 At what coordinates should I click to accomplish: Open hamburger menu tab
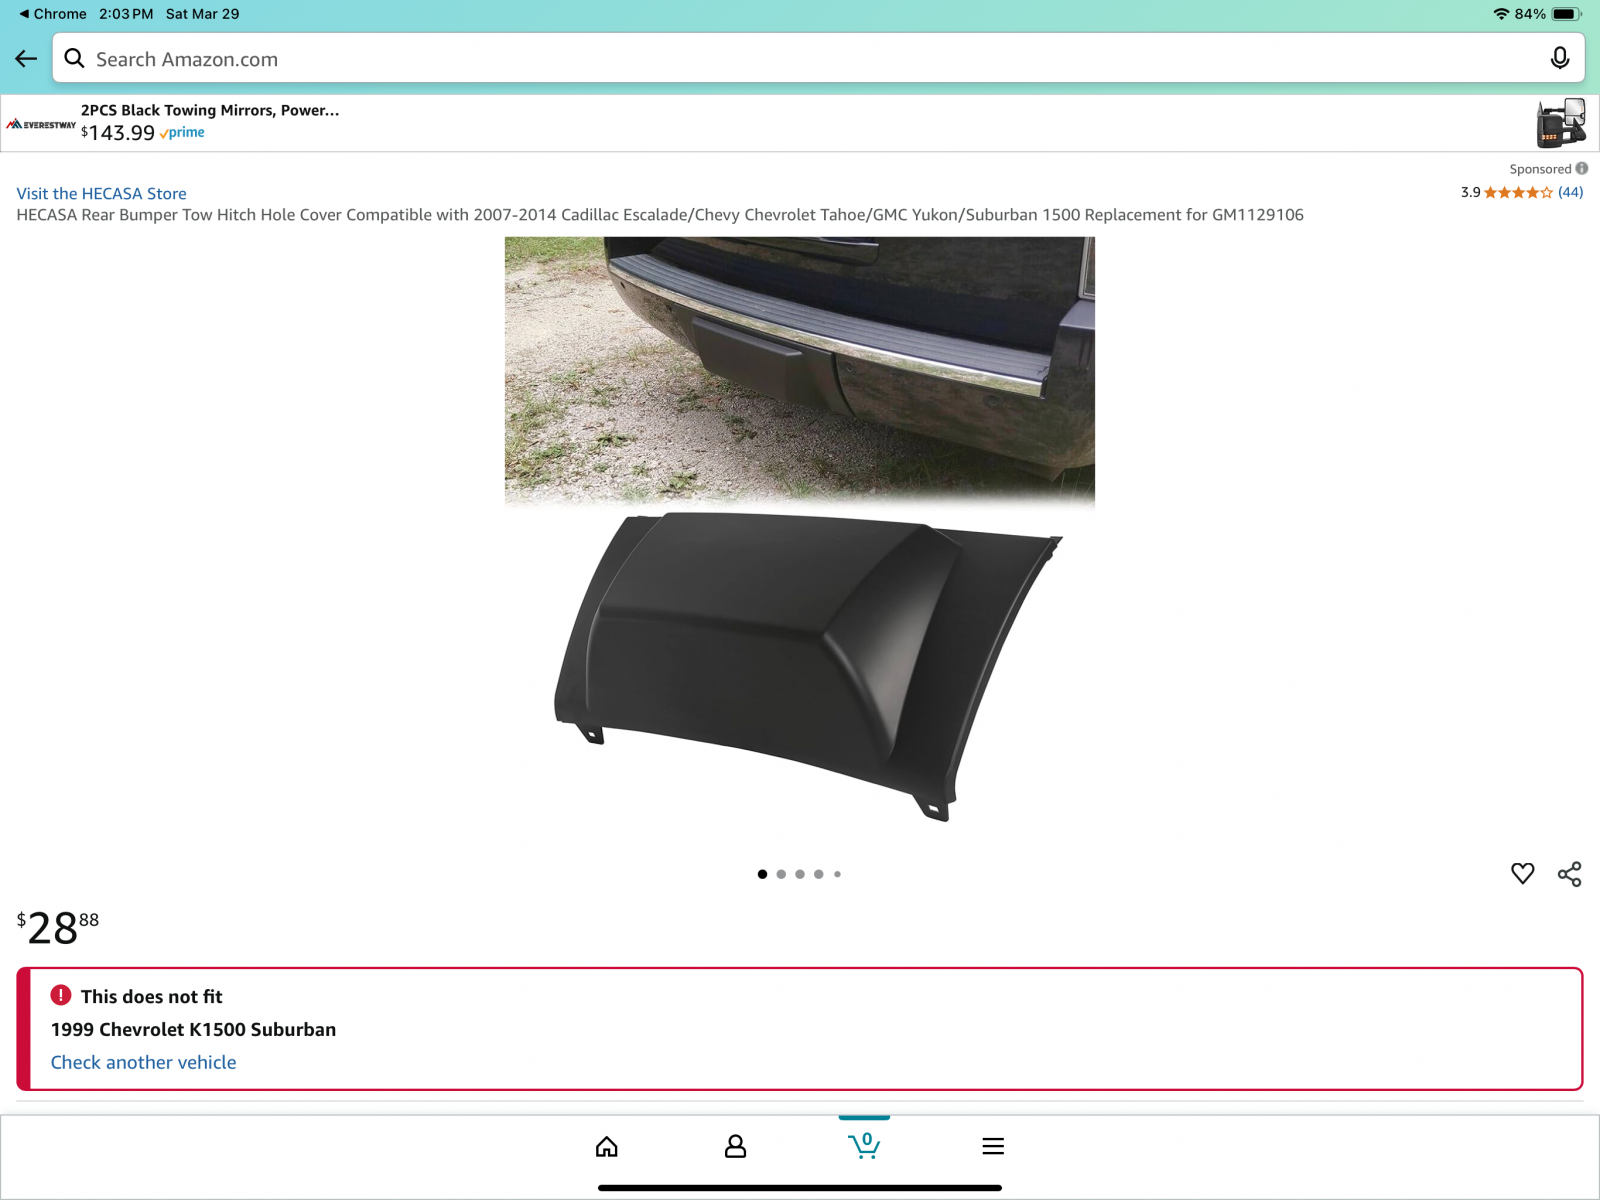click(993, 1146)
